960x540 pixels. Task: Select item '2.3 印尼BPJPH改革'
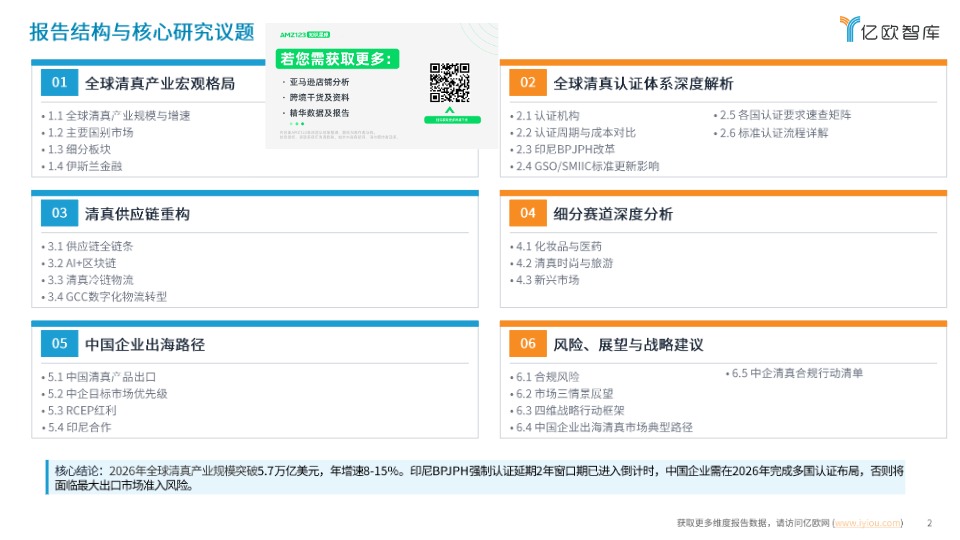[x=565, y=149]
